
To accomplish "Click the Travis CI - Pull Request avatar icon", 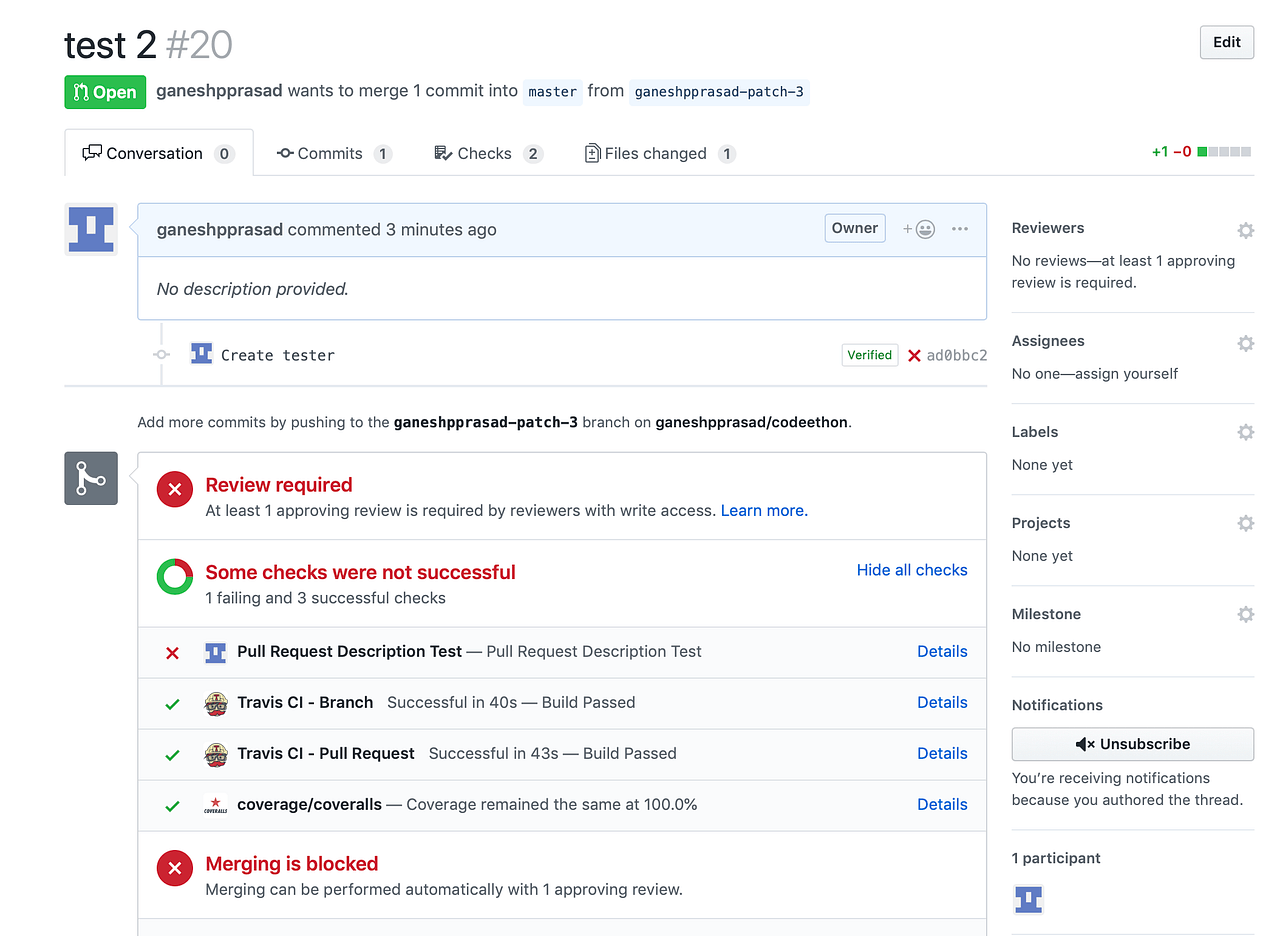I will [x=216, y=754].
